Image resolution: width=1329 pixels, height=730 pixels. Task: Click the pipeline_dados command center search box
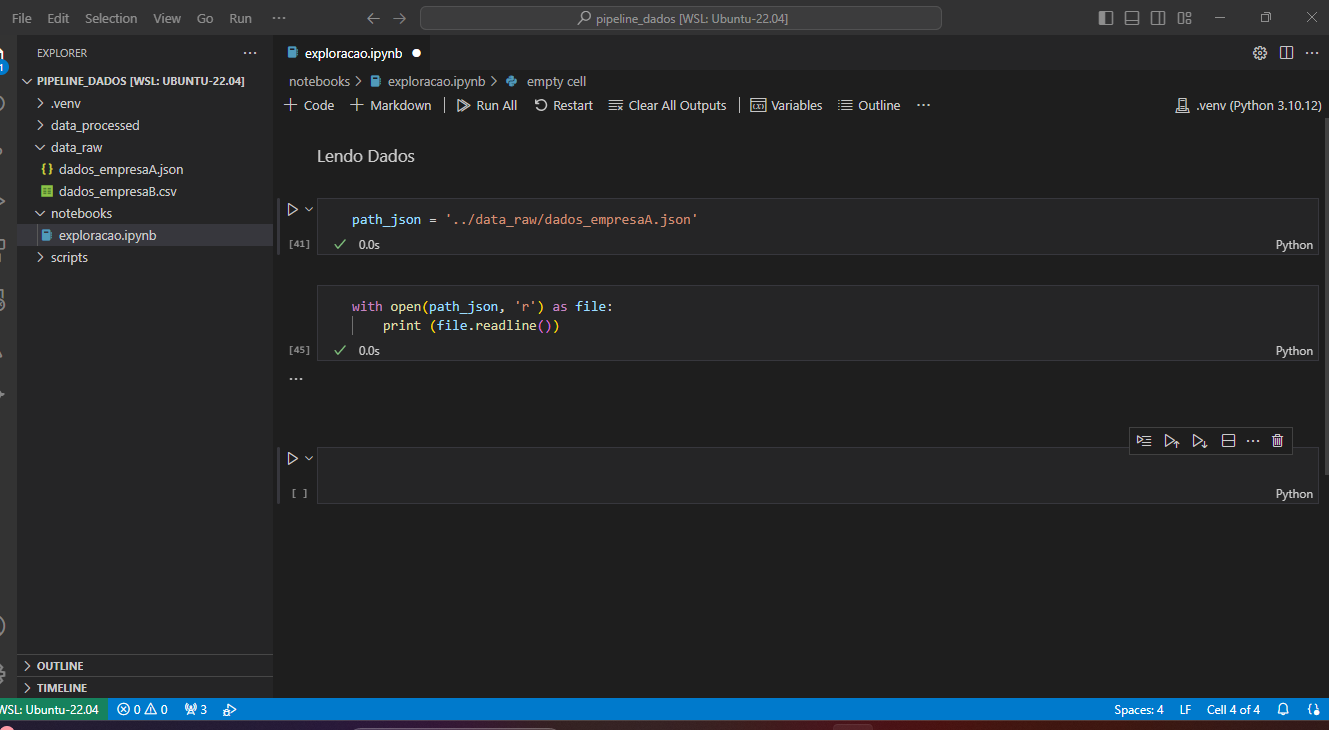pyautogui.click(x=681, y=18)
